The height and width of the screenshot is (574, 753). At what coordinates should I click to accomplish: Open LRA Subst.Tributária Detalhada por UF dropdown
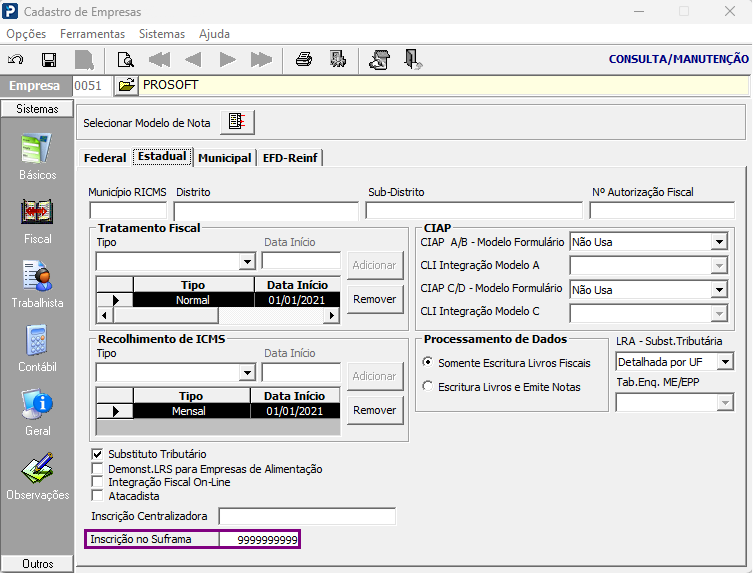point(725,361)
